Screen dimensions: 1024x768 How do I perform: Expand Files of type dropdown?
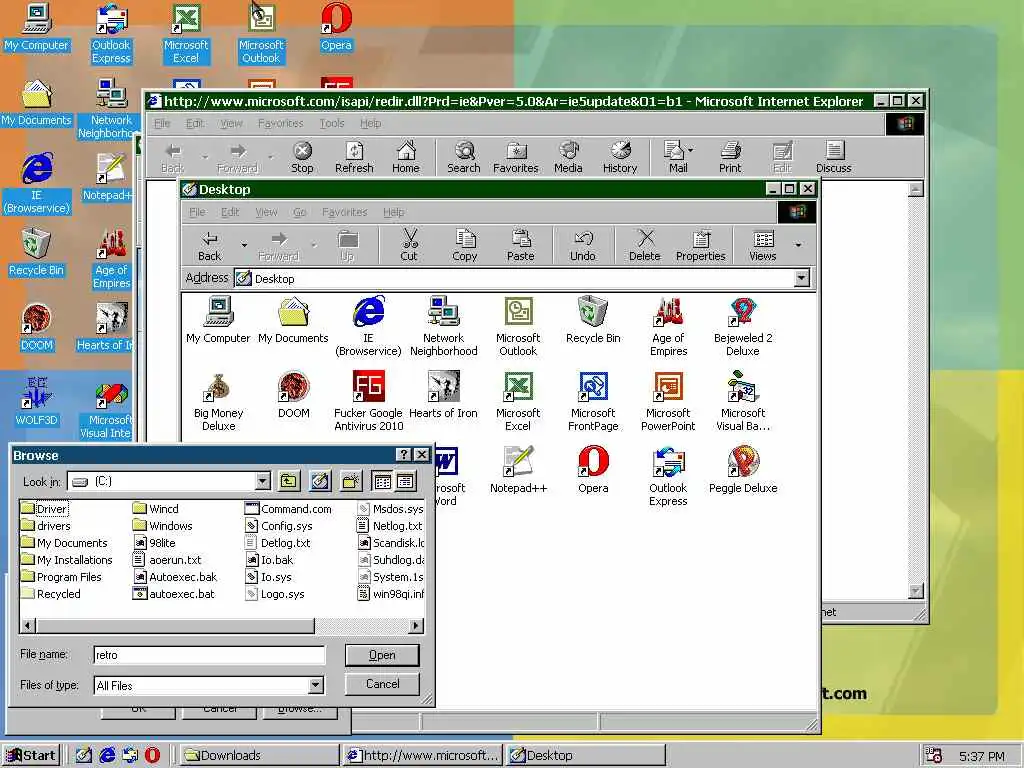coord(315,685)
